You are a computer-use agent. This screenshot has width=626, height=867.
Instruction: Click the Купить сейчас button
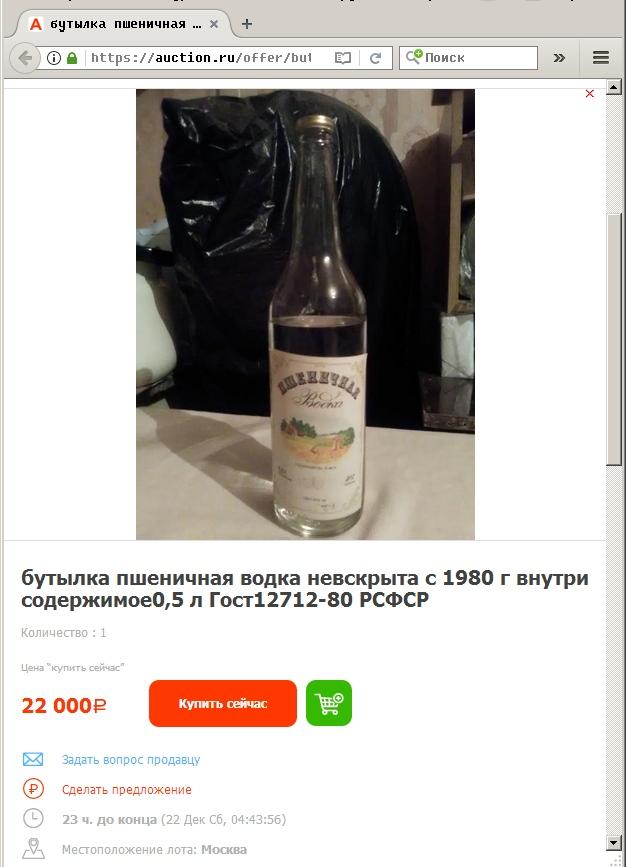[x=223, y=703]
